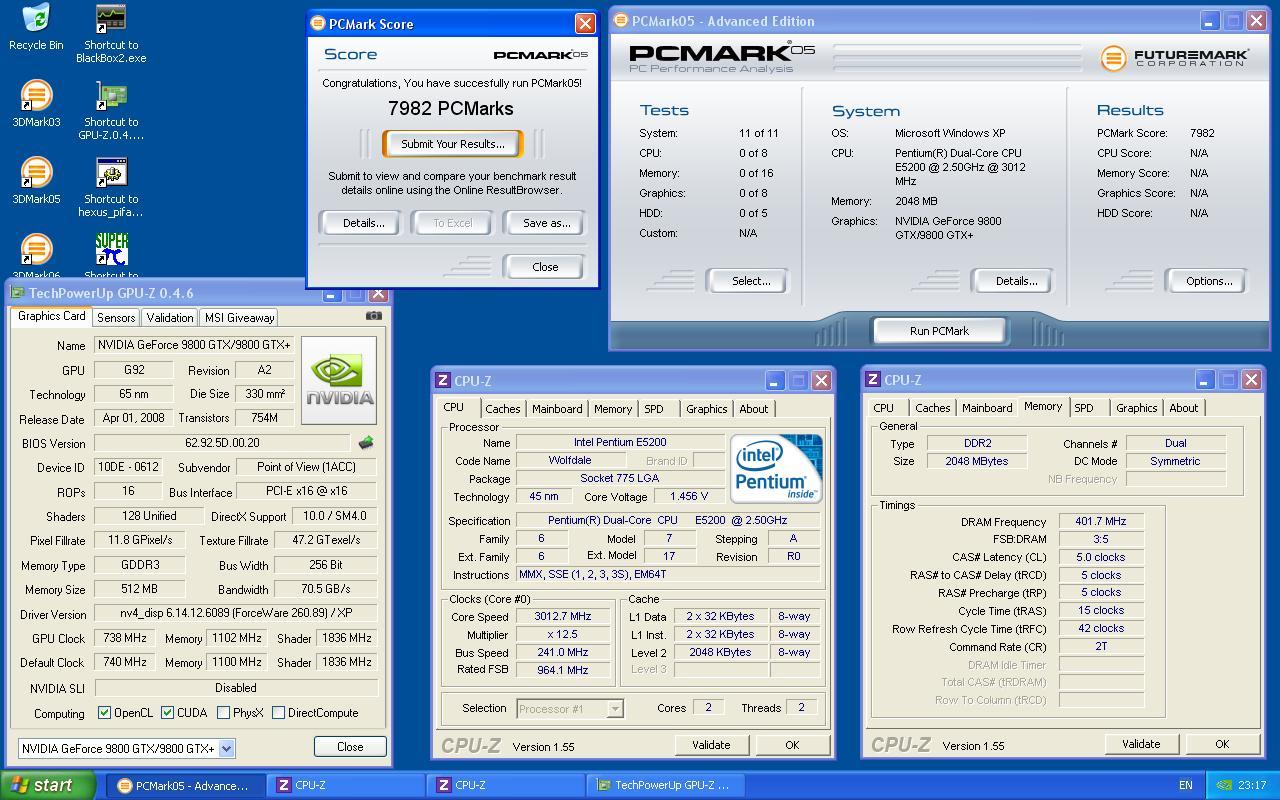
Task: Close the PCMark Score dialog via Close button
Action: 545,267
